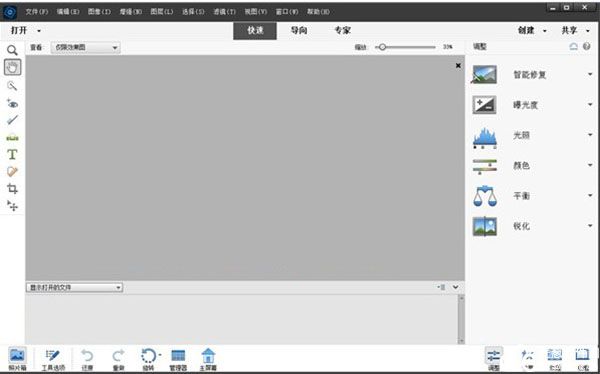
Task: Open the File (文件) menu
Action: pyautogui.click(x=37, y=12)
